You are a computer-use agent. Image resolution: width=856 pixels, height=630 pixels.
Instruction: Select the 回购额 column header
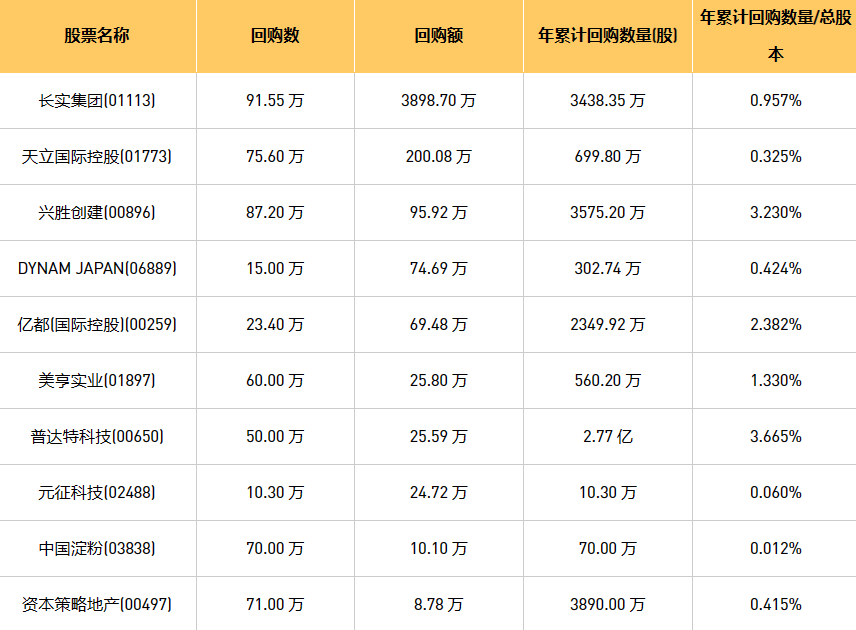click(439, 36)
